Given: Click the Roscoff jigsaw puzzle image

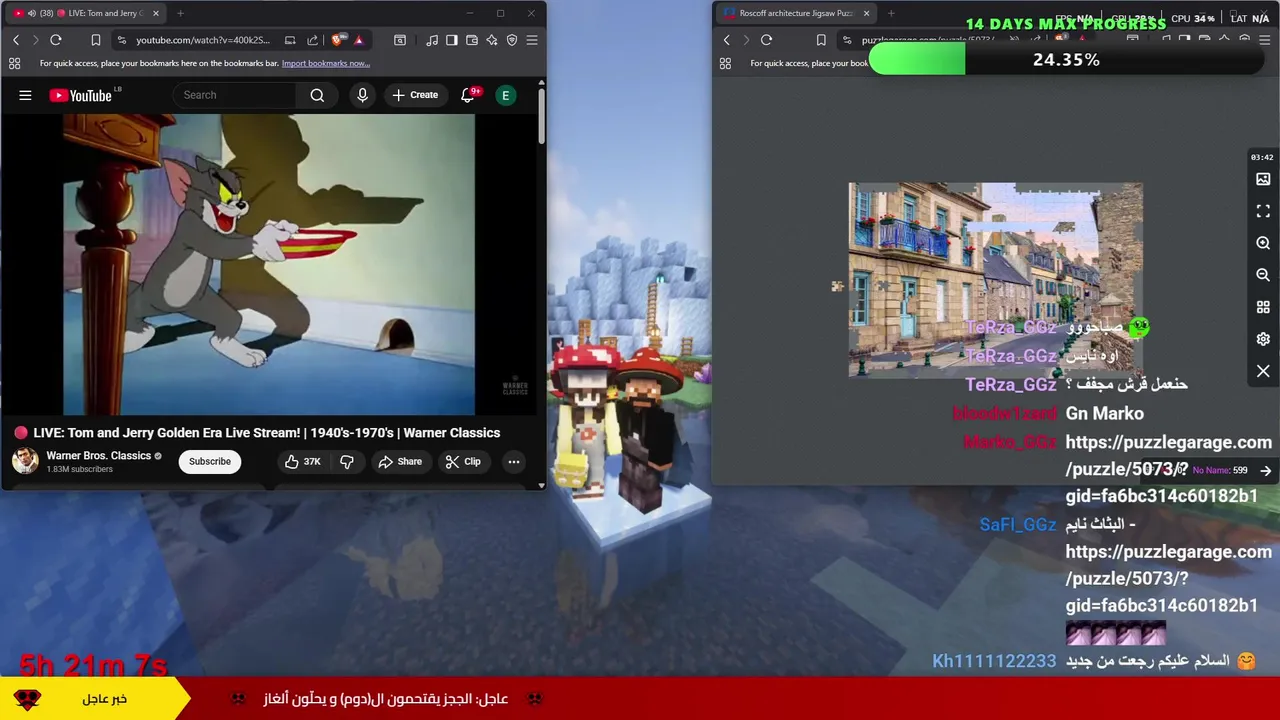Looking at the screenshot, I should pos(995,280).
